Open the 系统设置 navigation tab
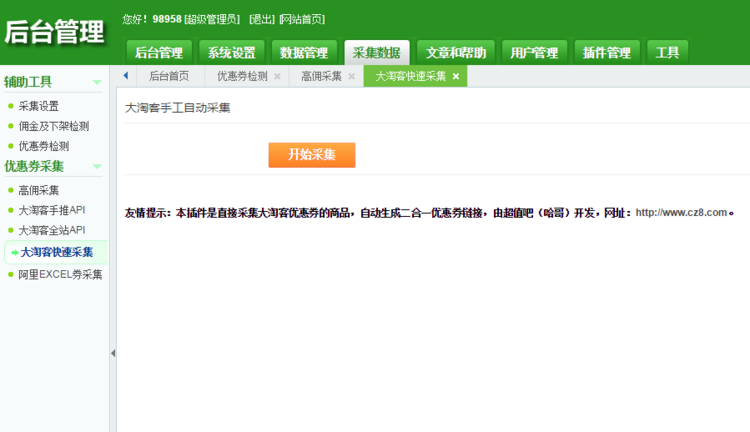 coord(232,53)
